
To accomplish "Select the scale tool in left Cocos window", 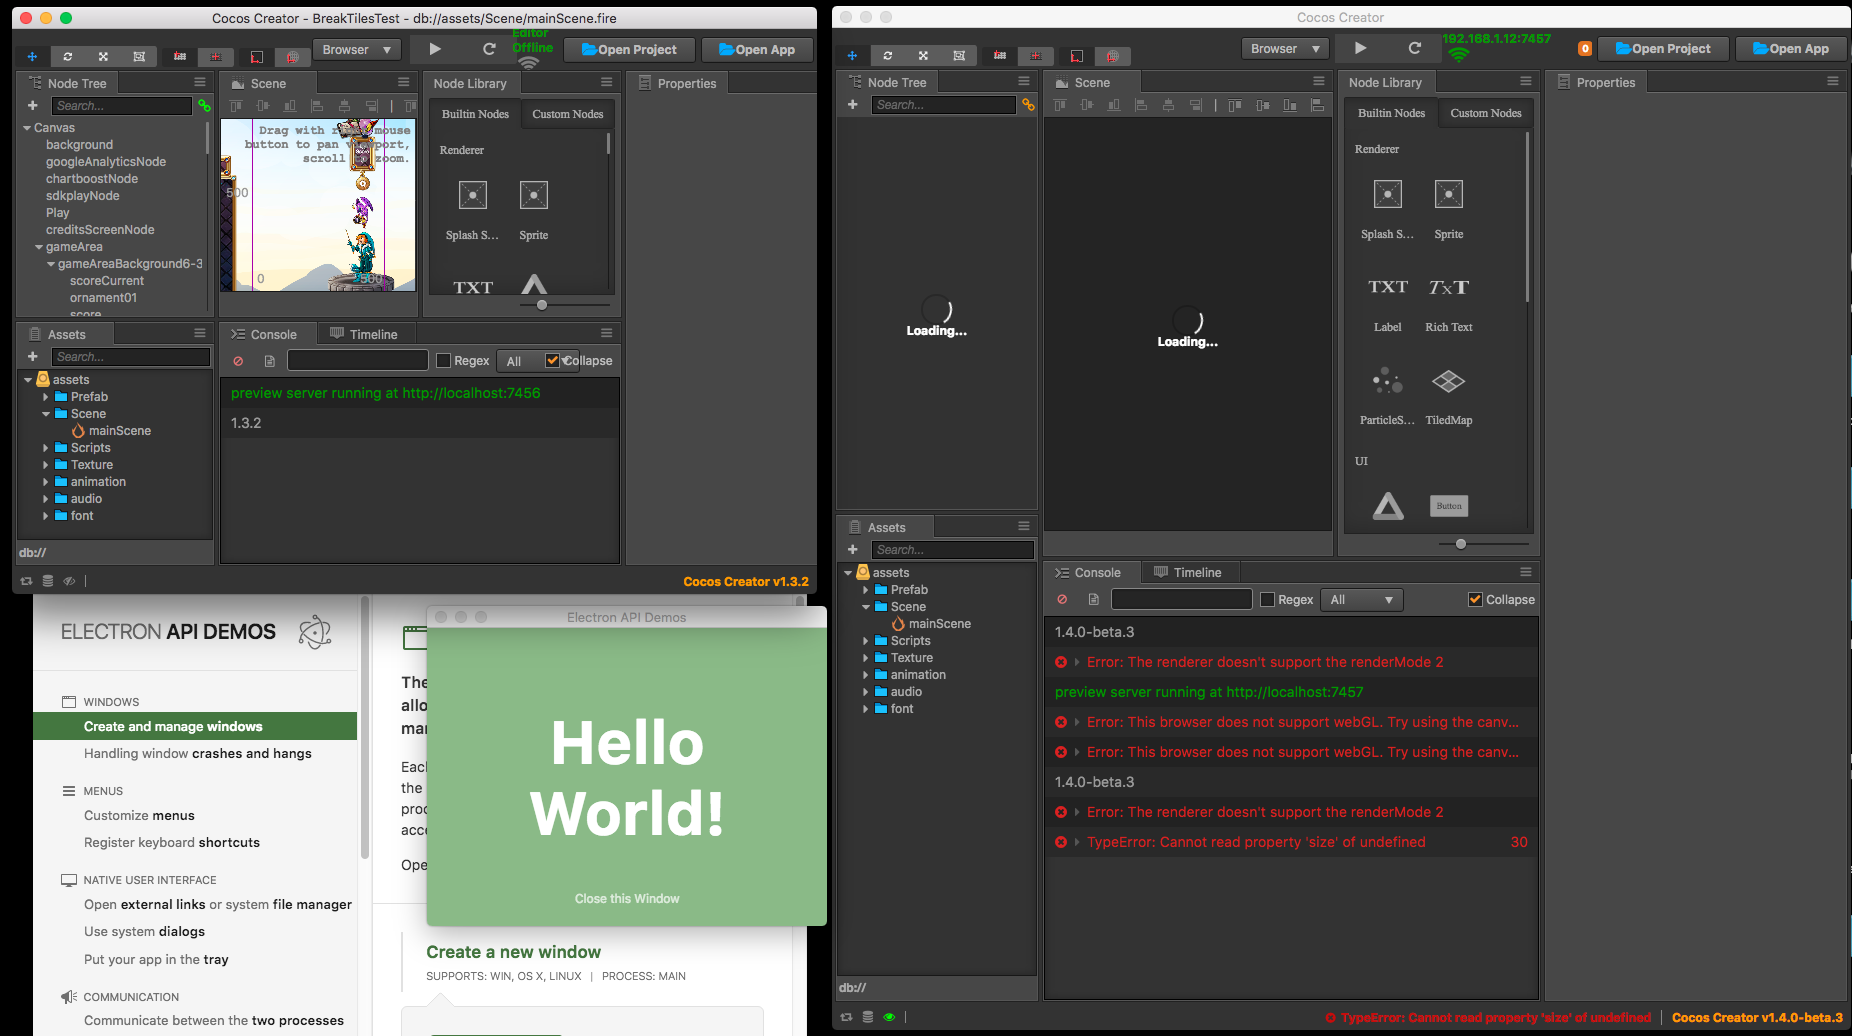I will 103,56.
